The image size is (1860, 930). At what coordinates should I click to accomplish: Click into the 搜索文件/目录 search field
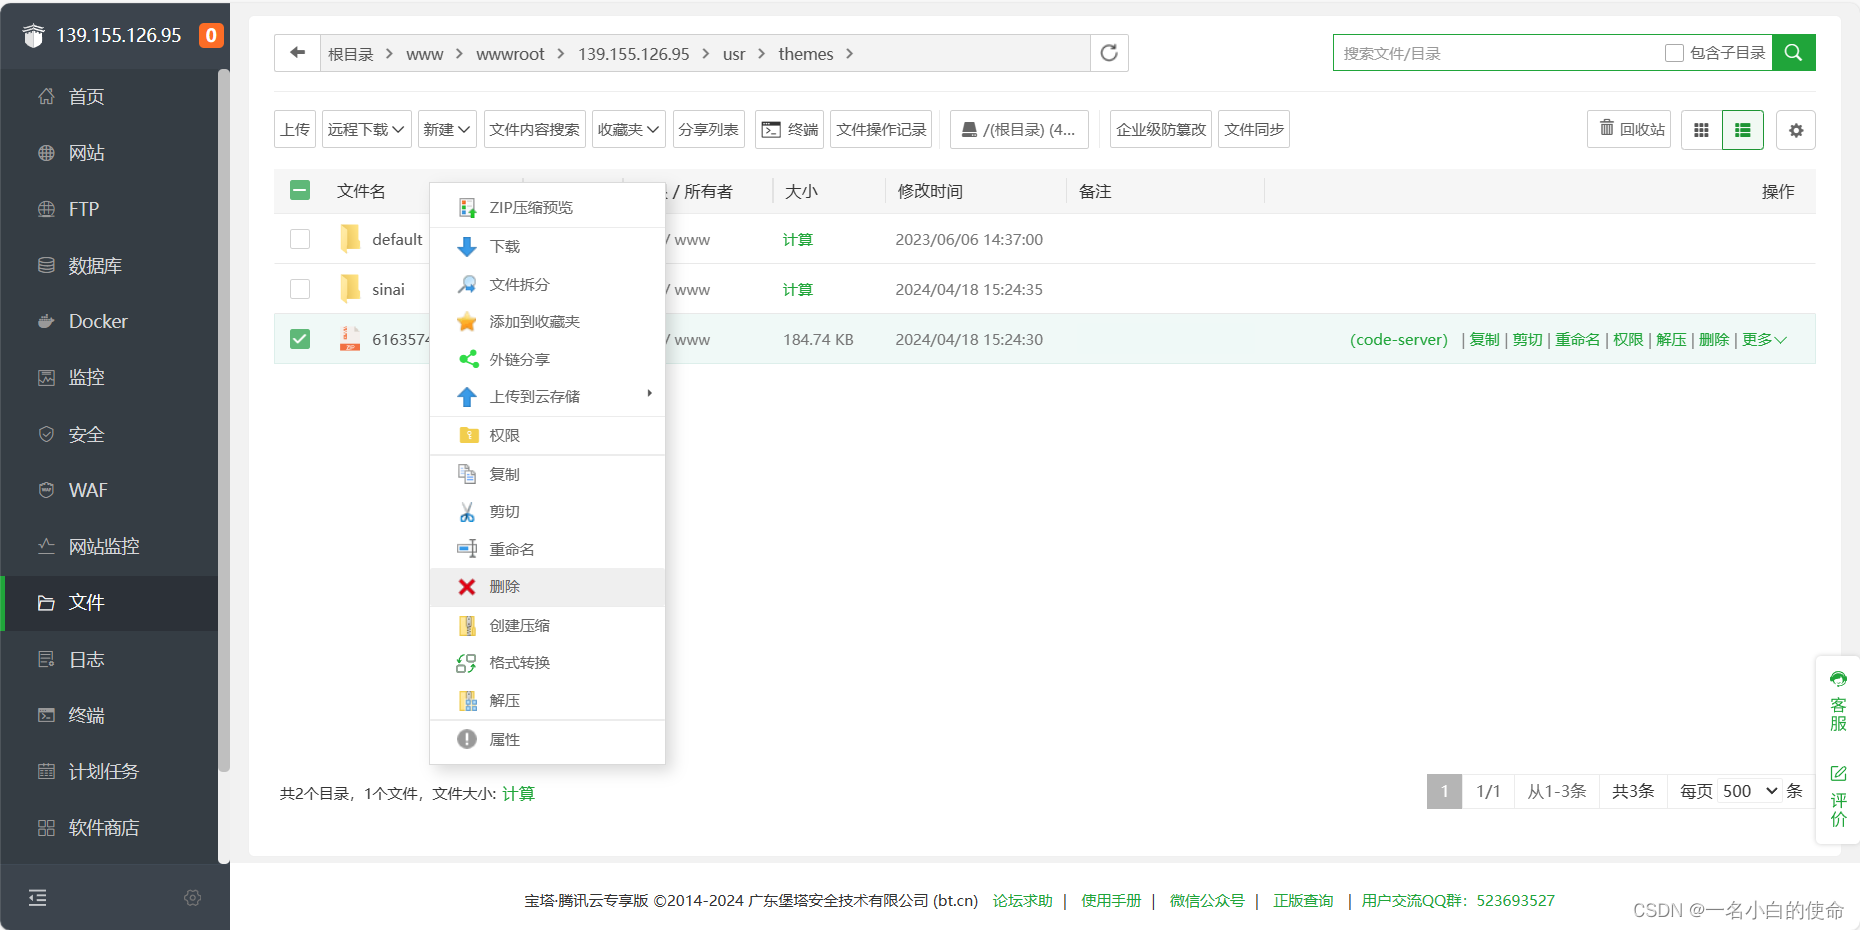[1495, 53]
